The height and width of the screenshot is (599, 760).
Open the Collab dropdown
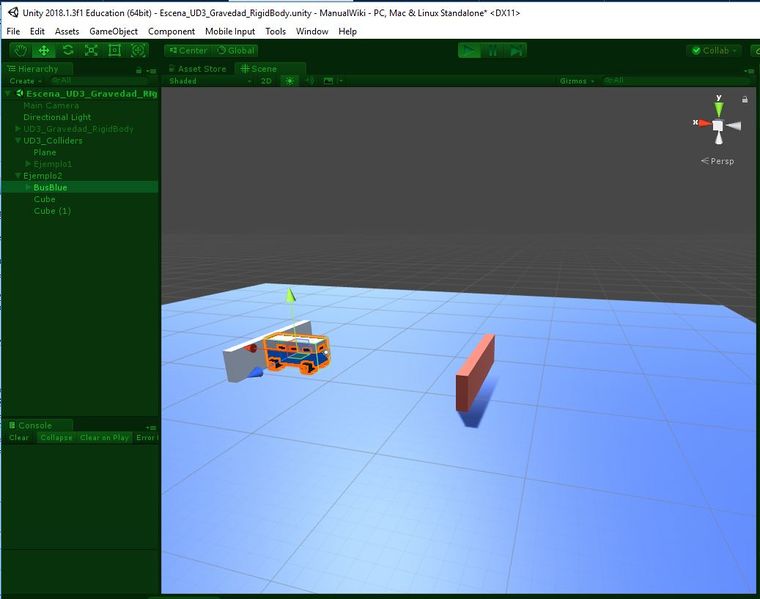coord(714,50)
